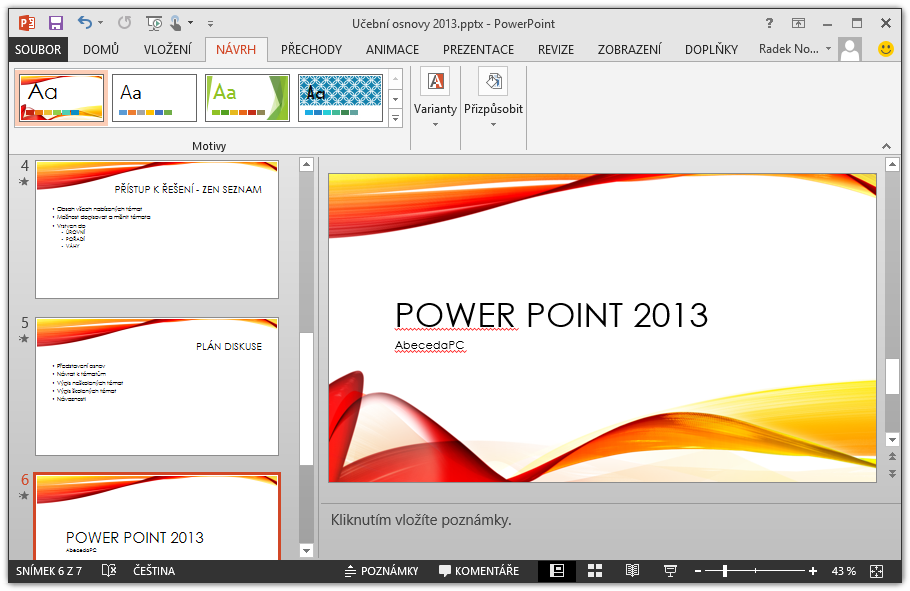The image size is (910, 591).
Task: Go to next slide using double-down arrow
Action: click(x=893, y=474)
